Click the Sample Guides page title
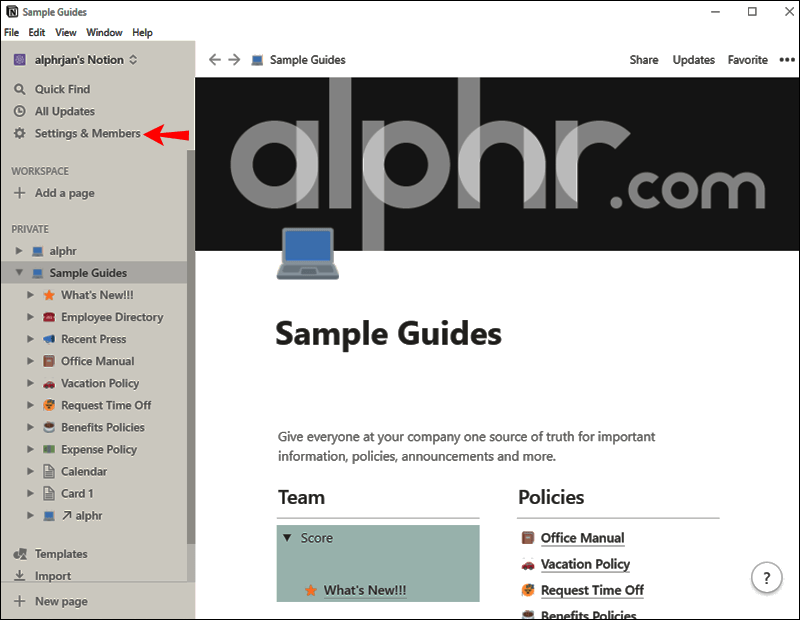This screenshot has height=620, width=800. pyautogui.click(x=388, y=334)
